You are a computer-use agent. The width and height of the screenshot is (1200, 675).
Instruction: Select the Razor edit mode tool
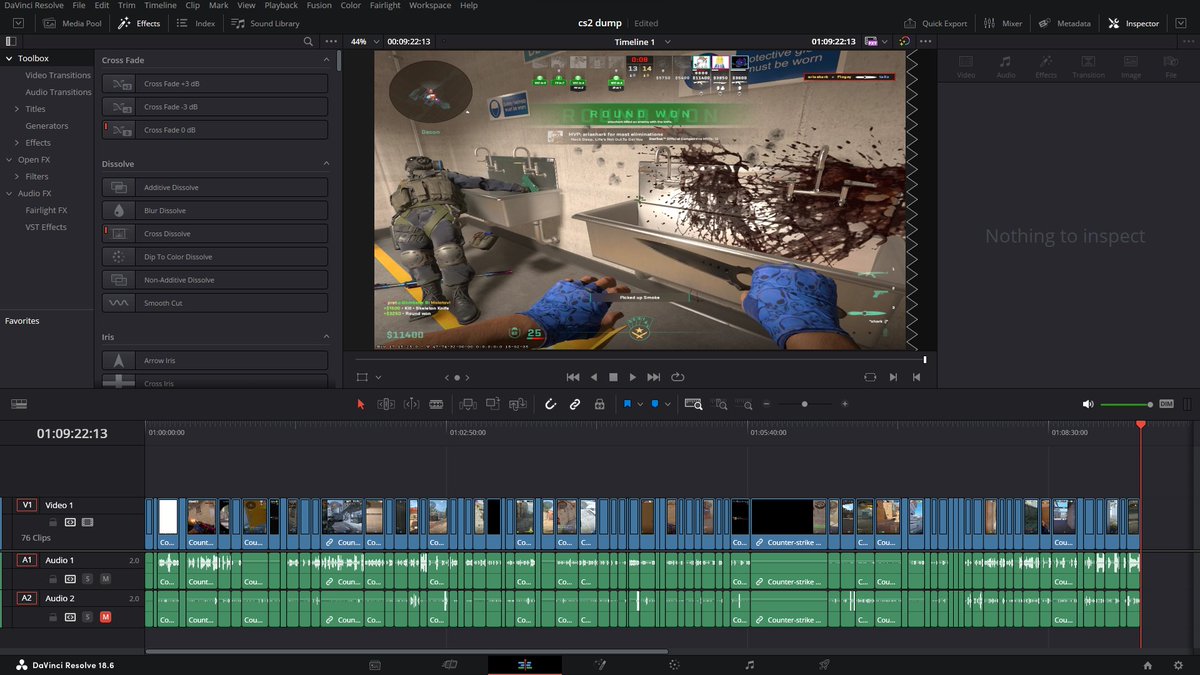435,404
